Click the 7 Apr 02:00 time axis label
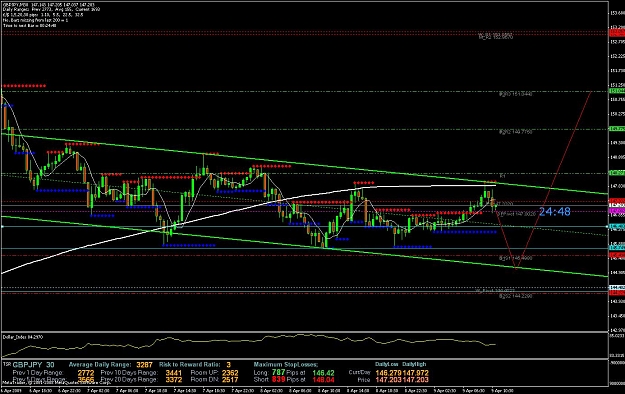 [x=98, y=390]
